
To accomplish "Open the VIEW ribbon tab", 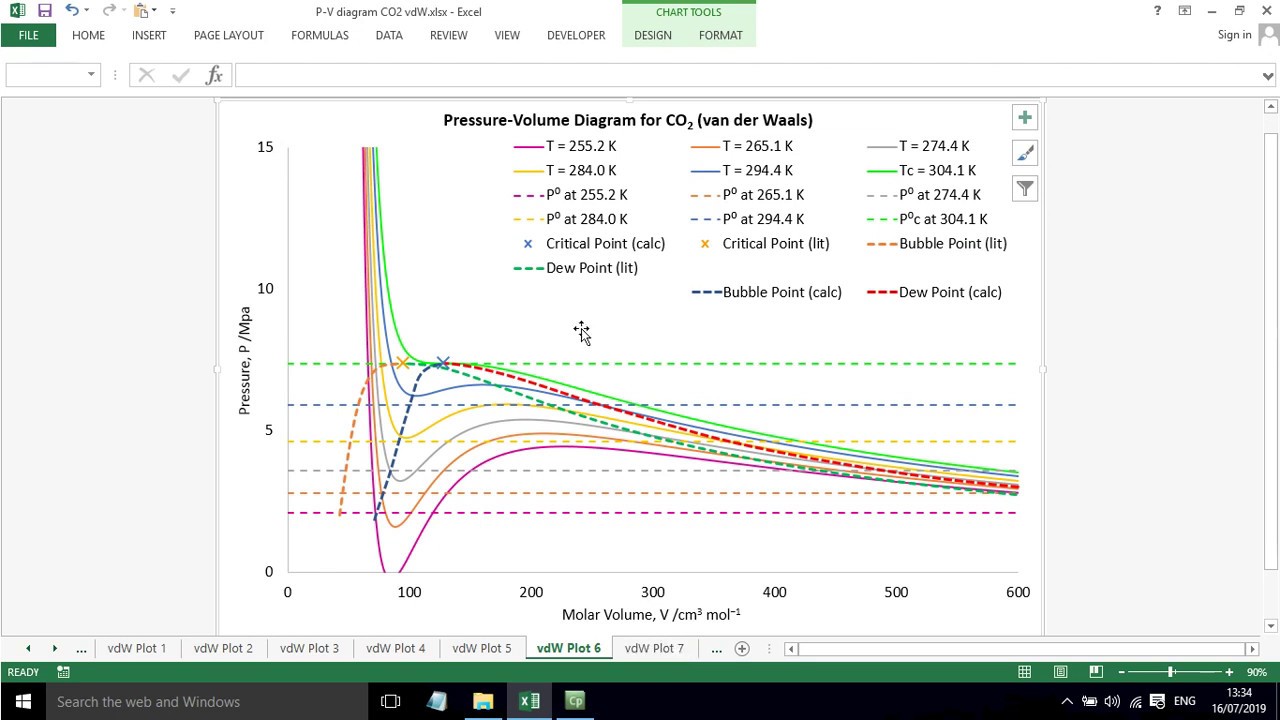I will (507, 35).
